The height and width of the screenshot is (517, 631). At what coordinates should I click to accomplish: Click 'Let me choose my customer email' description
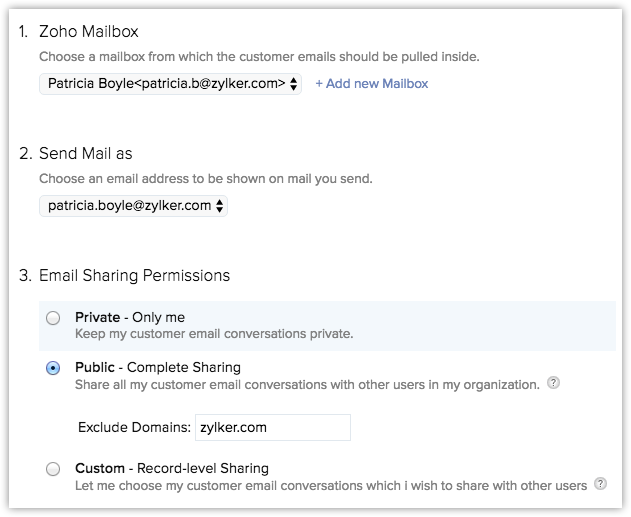point(330,485)
